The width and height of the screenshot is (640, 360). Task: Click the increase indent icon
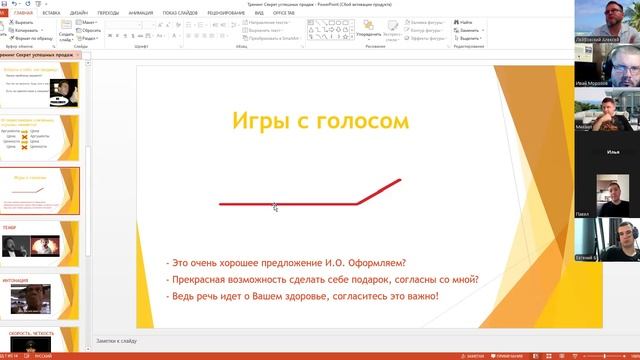(x=223, y=25)
